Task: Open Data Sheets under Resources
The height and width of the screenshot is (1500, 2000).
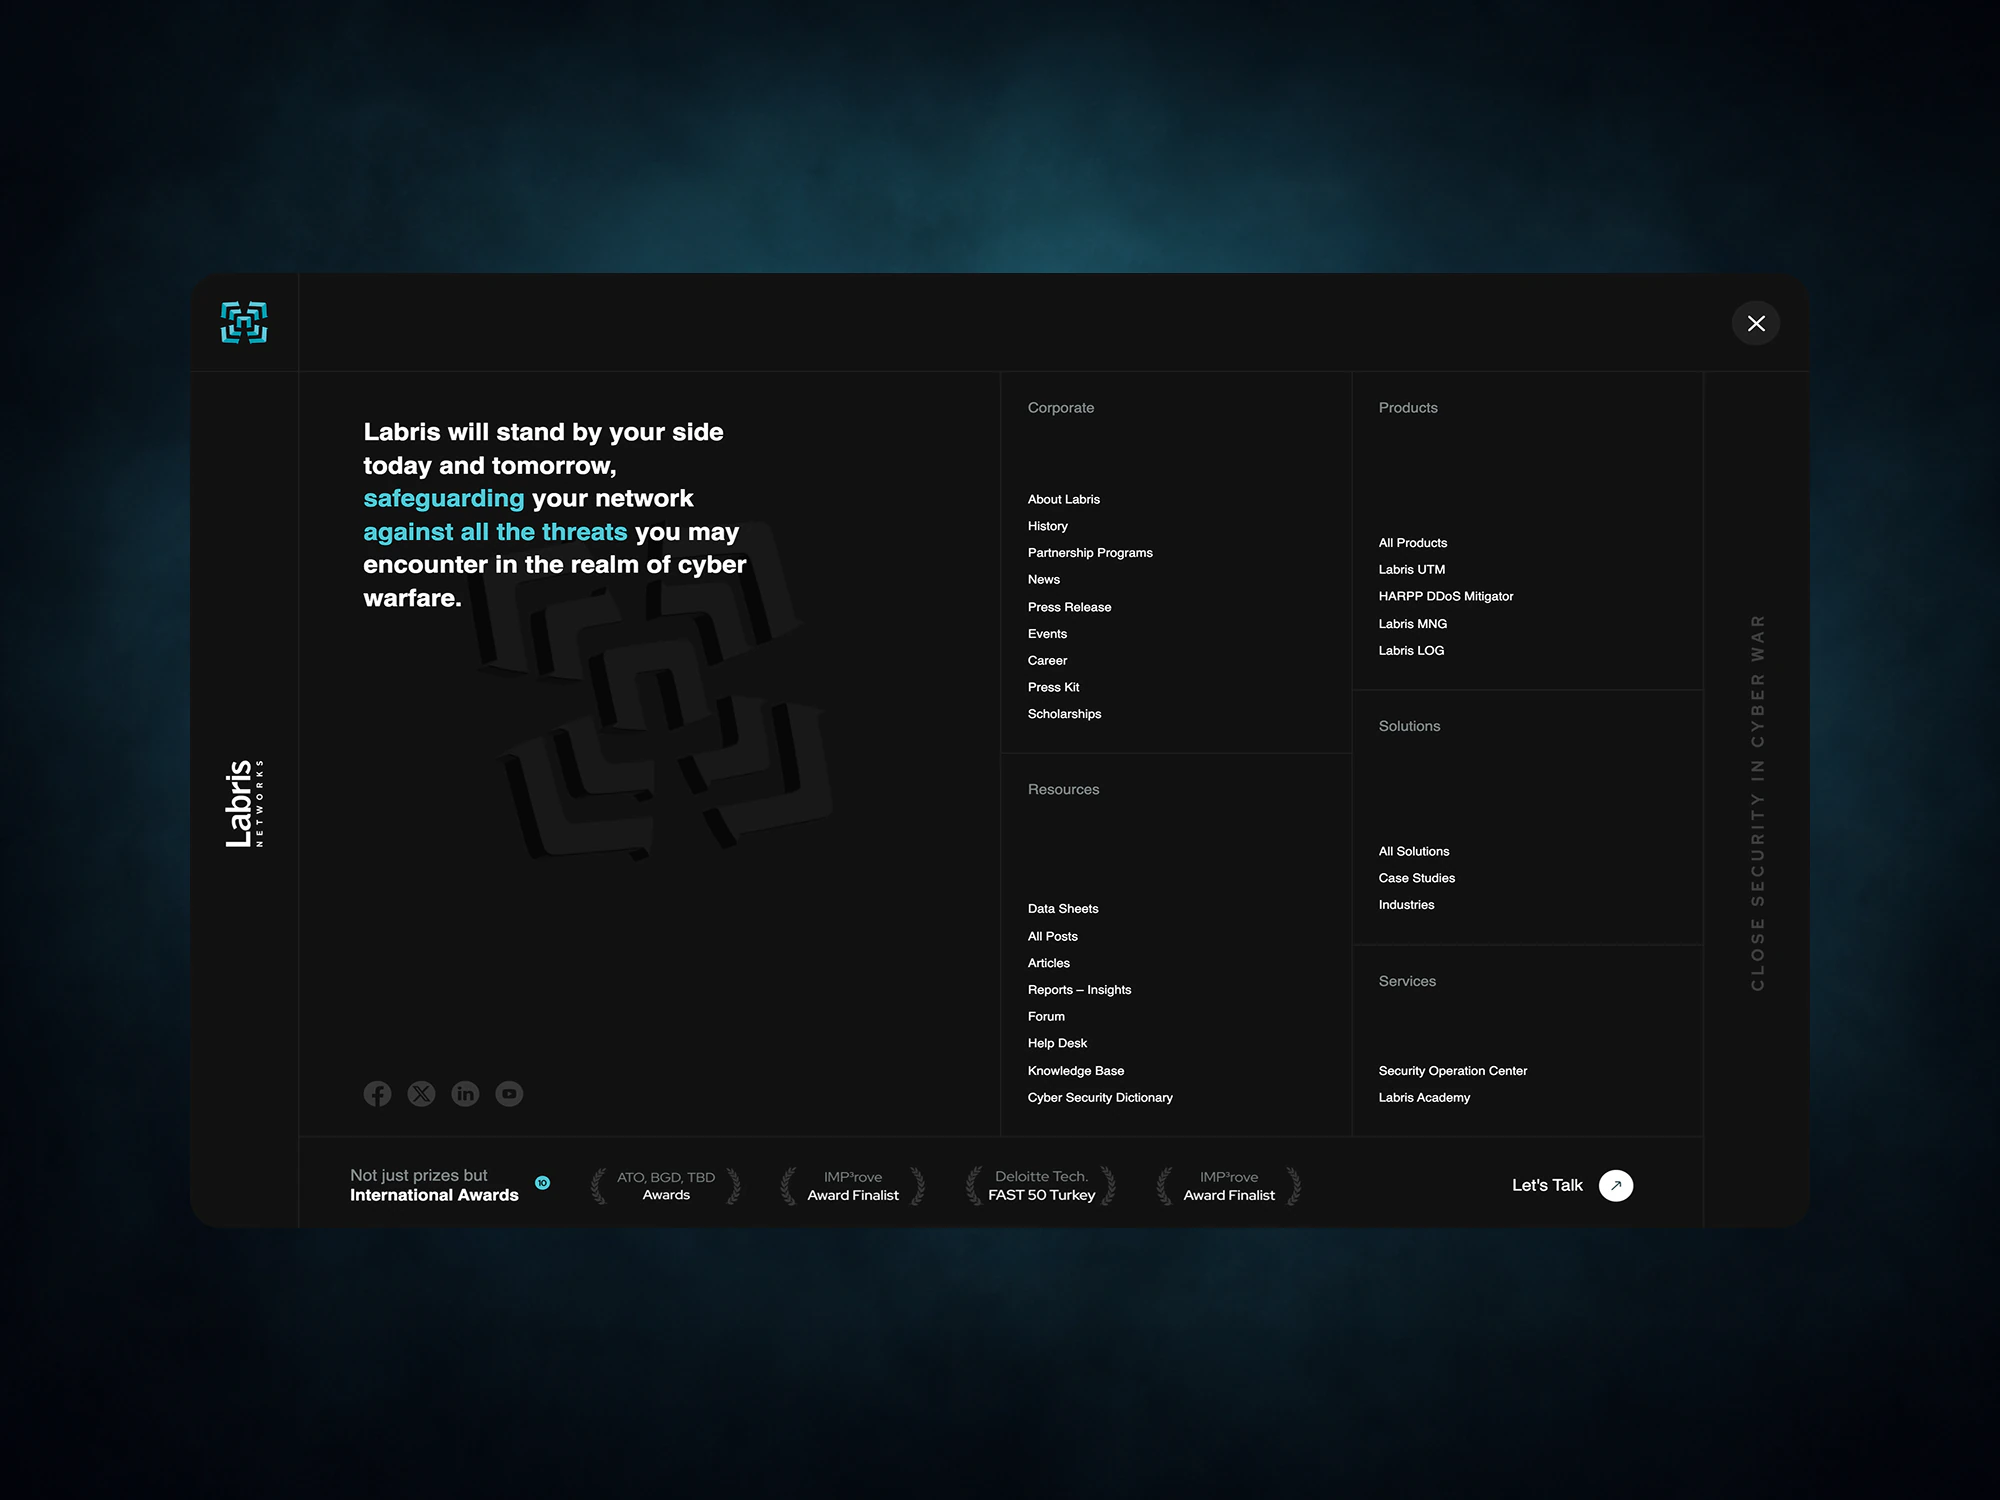Action: (1063, 909)
